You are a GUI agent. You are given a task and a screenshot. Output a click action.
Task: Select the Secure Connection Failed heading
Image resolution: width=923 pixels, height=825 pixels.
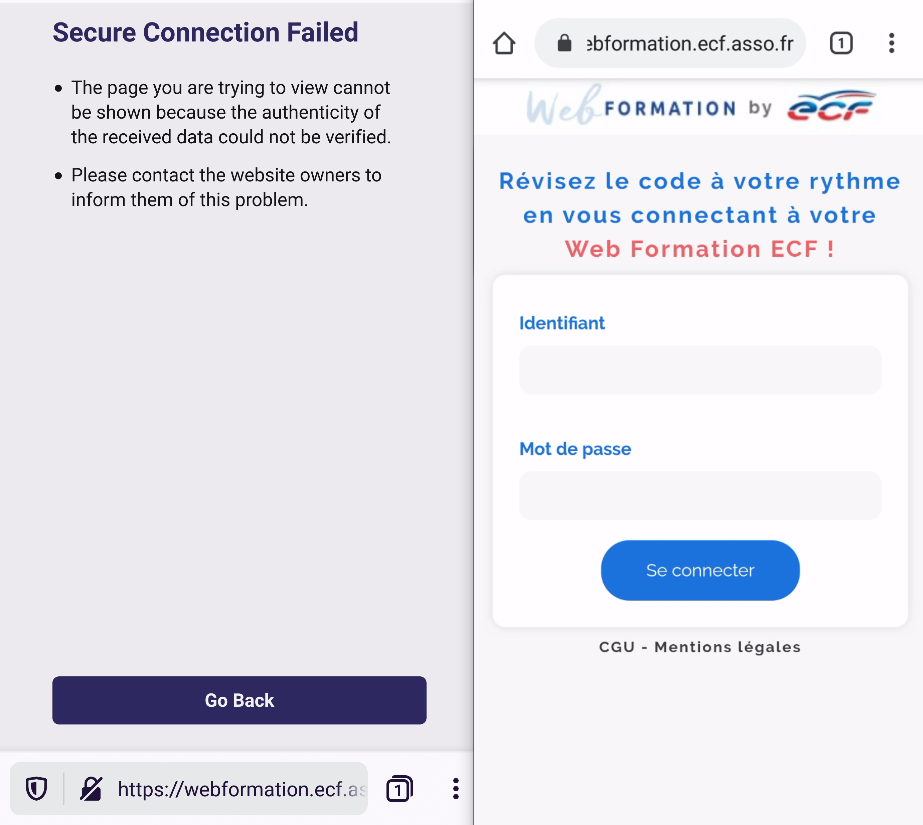[205, 32]
